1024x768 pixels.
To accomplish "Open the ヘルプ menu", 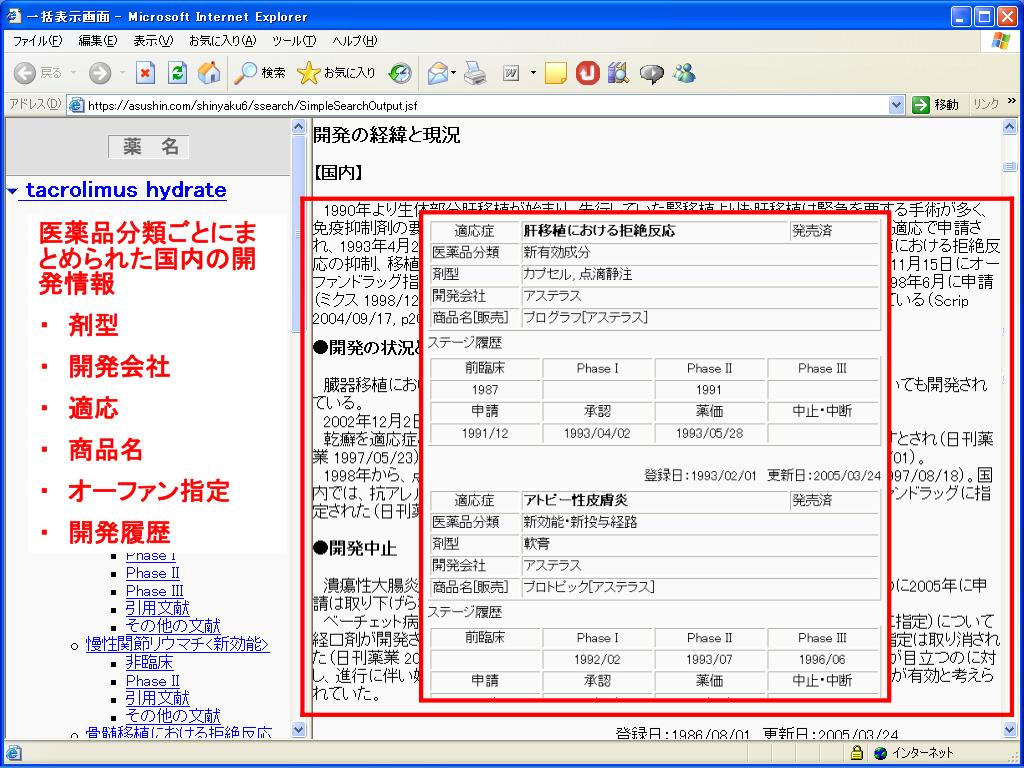I will (x=355, y=41).
